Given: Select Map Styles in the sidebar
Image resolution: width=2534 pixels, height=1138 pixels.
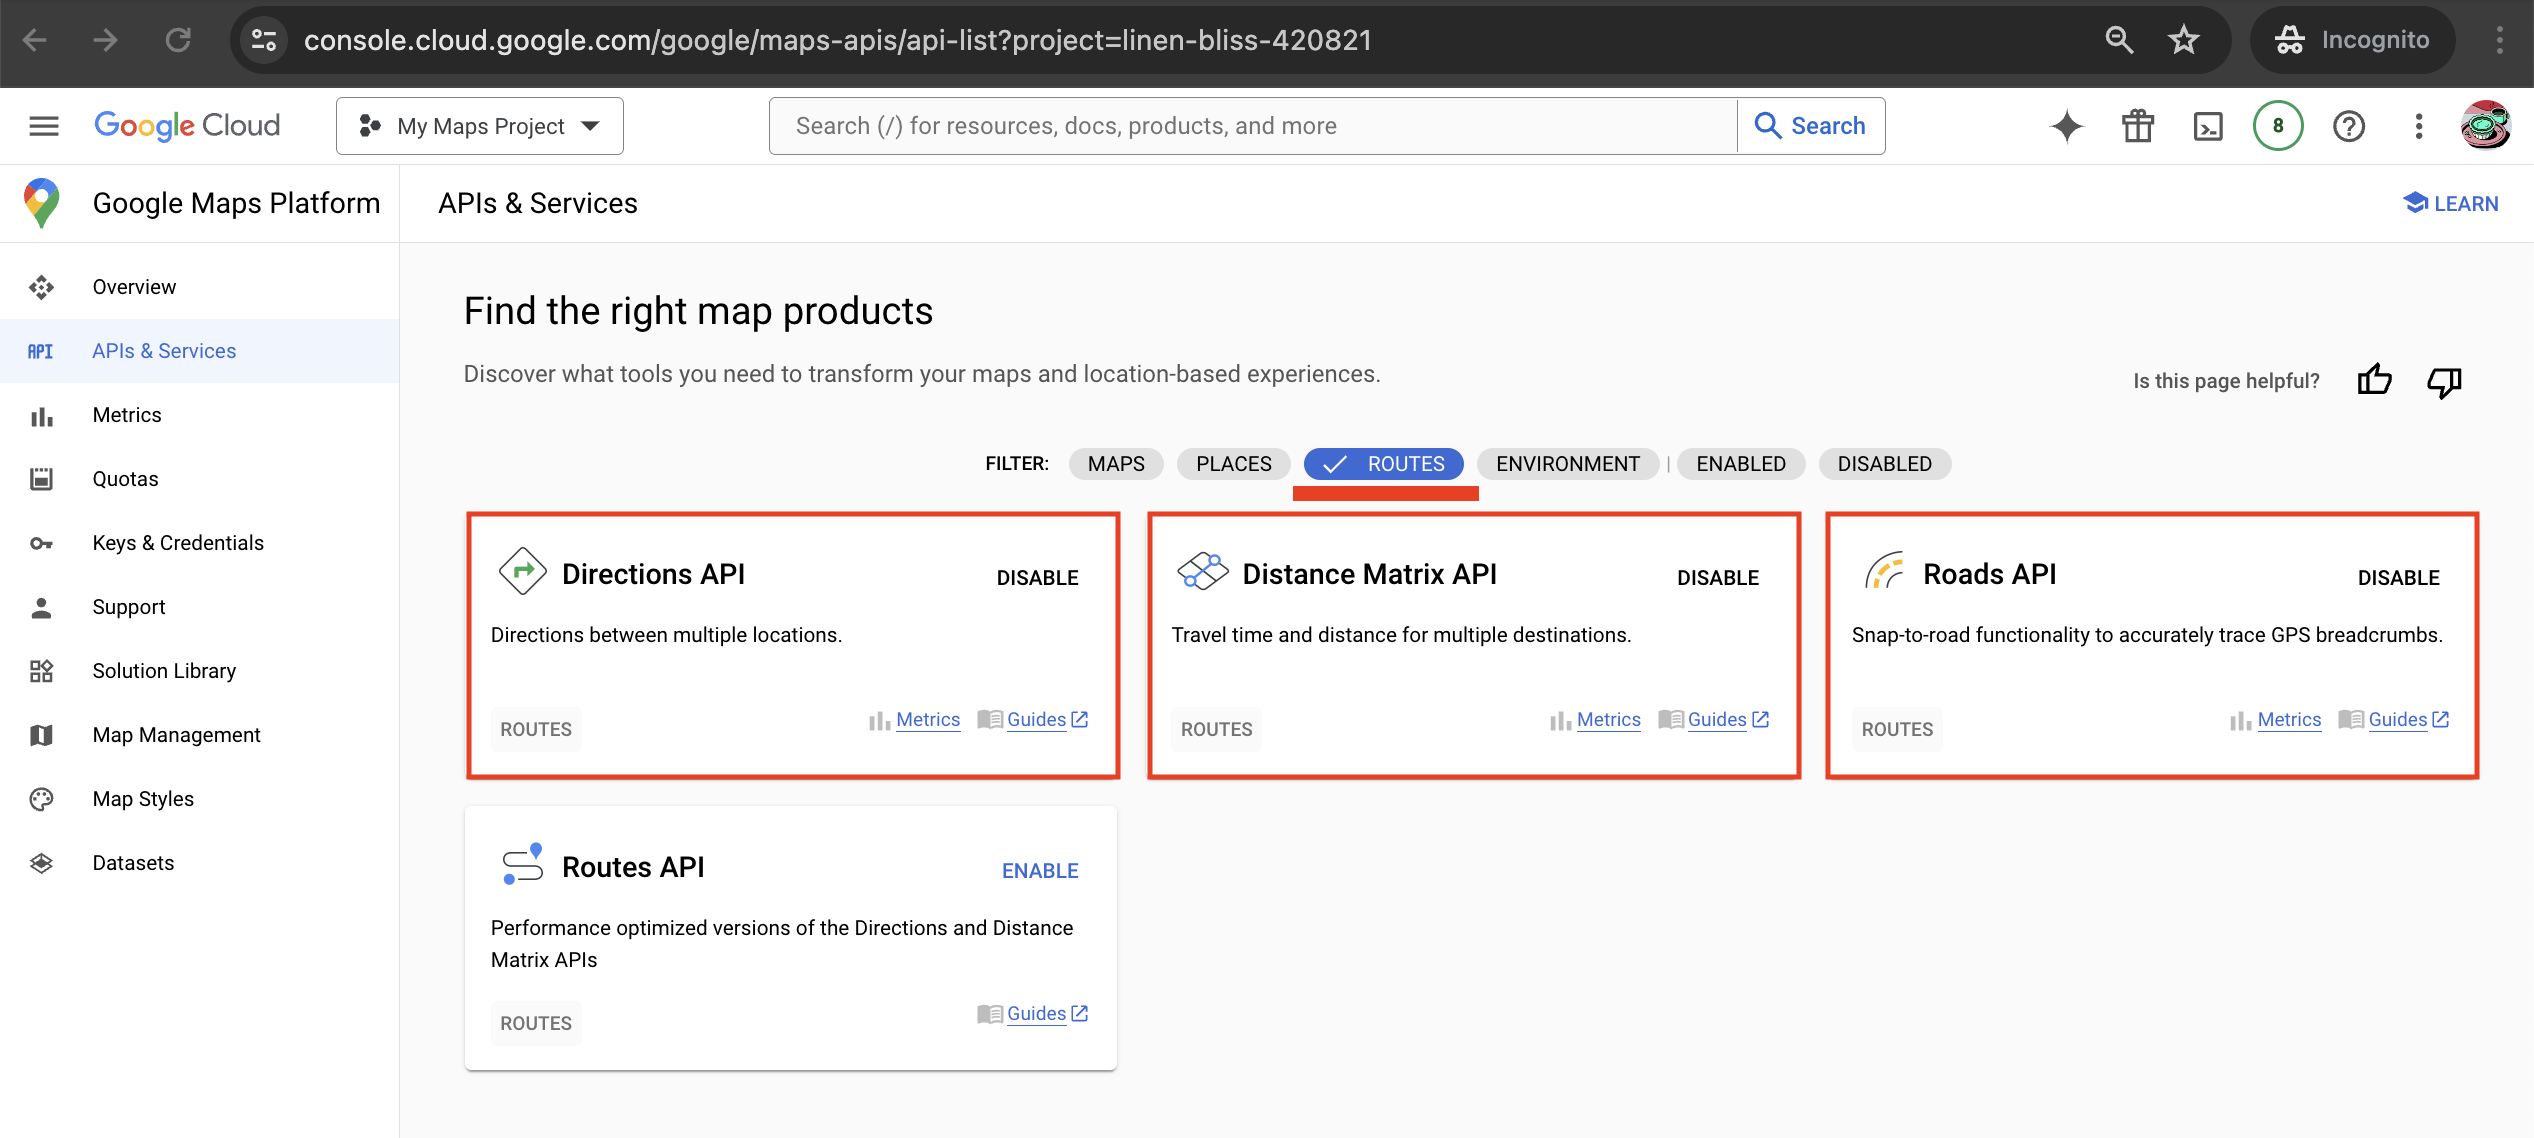Looking at the screenshot, I should (x=142, y=798).
